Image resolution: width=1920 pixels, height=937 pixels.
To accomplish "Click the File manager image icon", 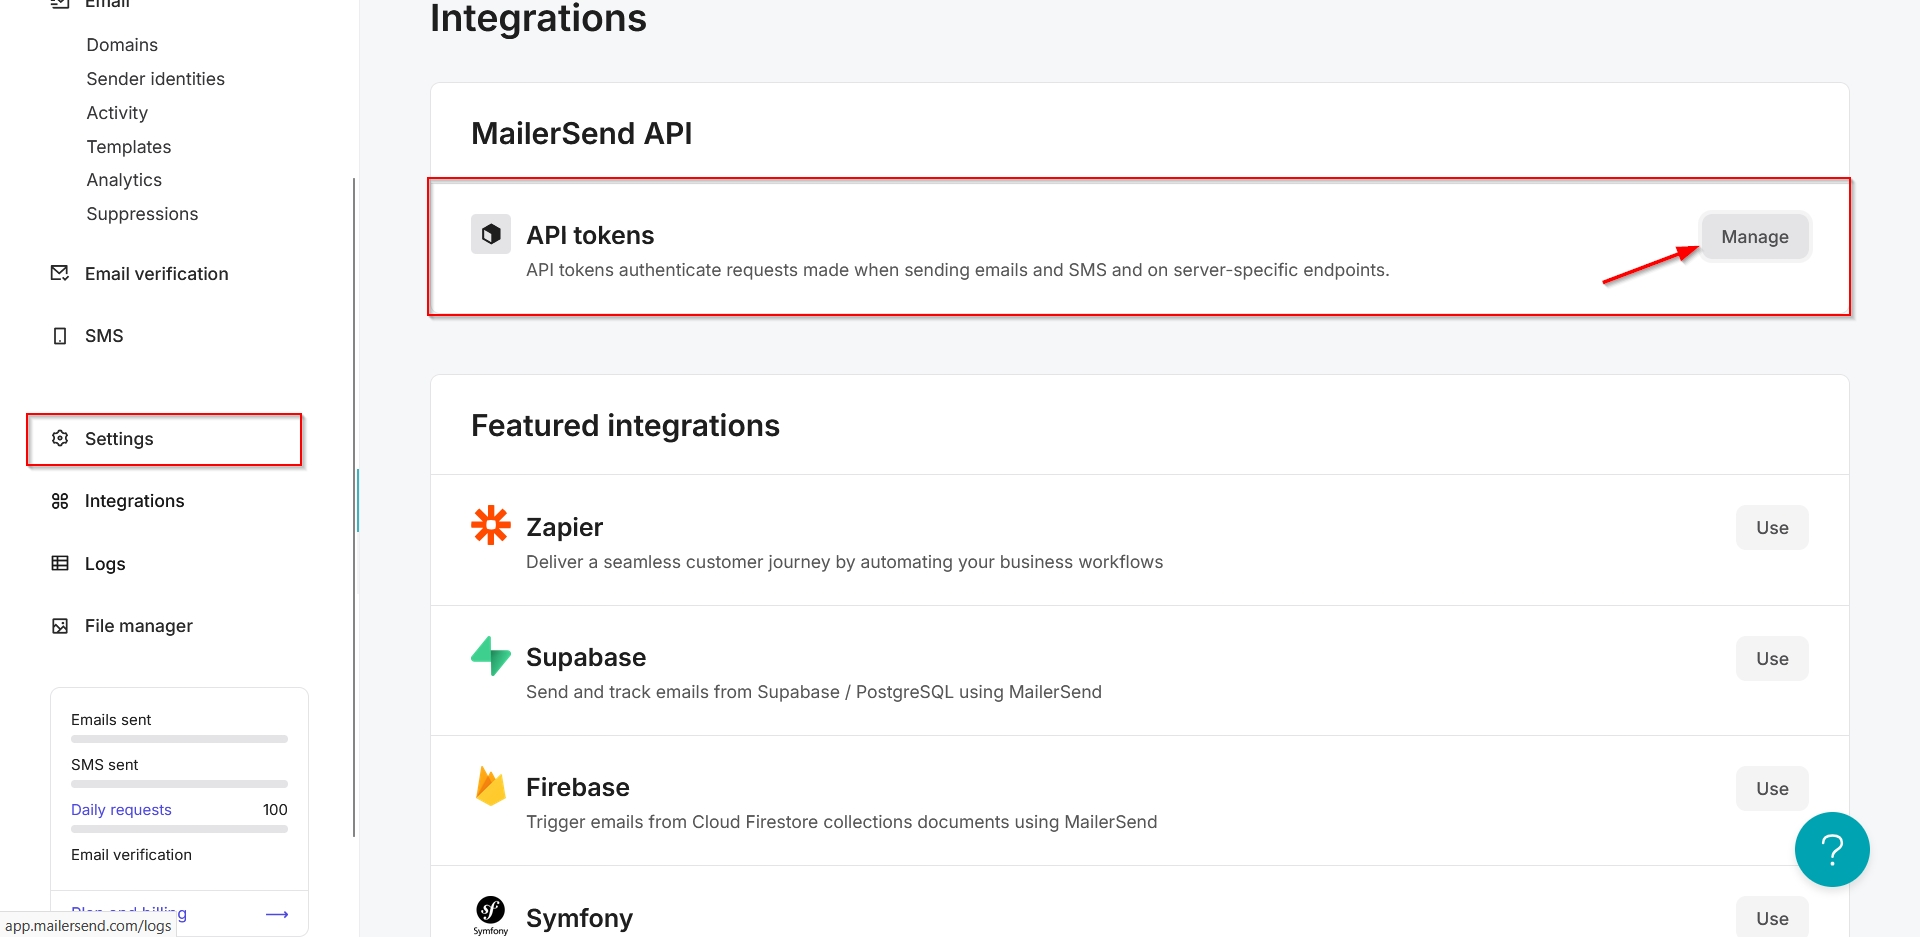I will [60, 626].
